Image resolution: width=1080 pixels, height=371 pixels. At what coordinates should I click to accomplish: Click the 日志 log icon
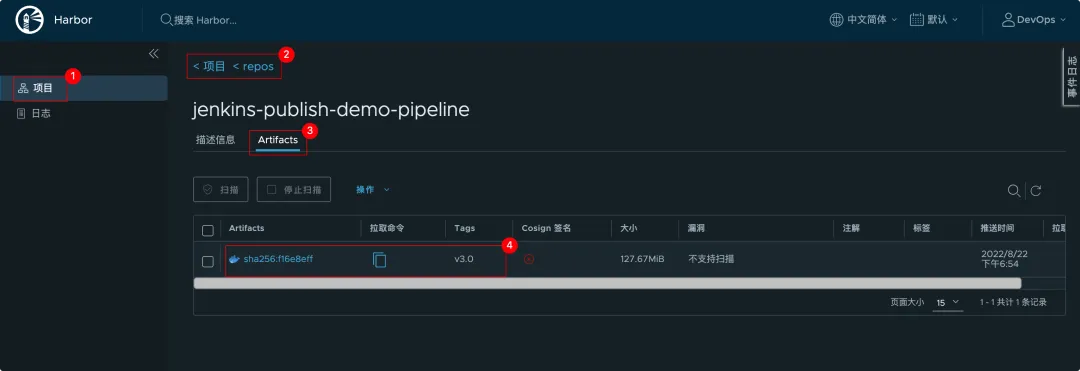pyautogui.click(x=21, y=114)
